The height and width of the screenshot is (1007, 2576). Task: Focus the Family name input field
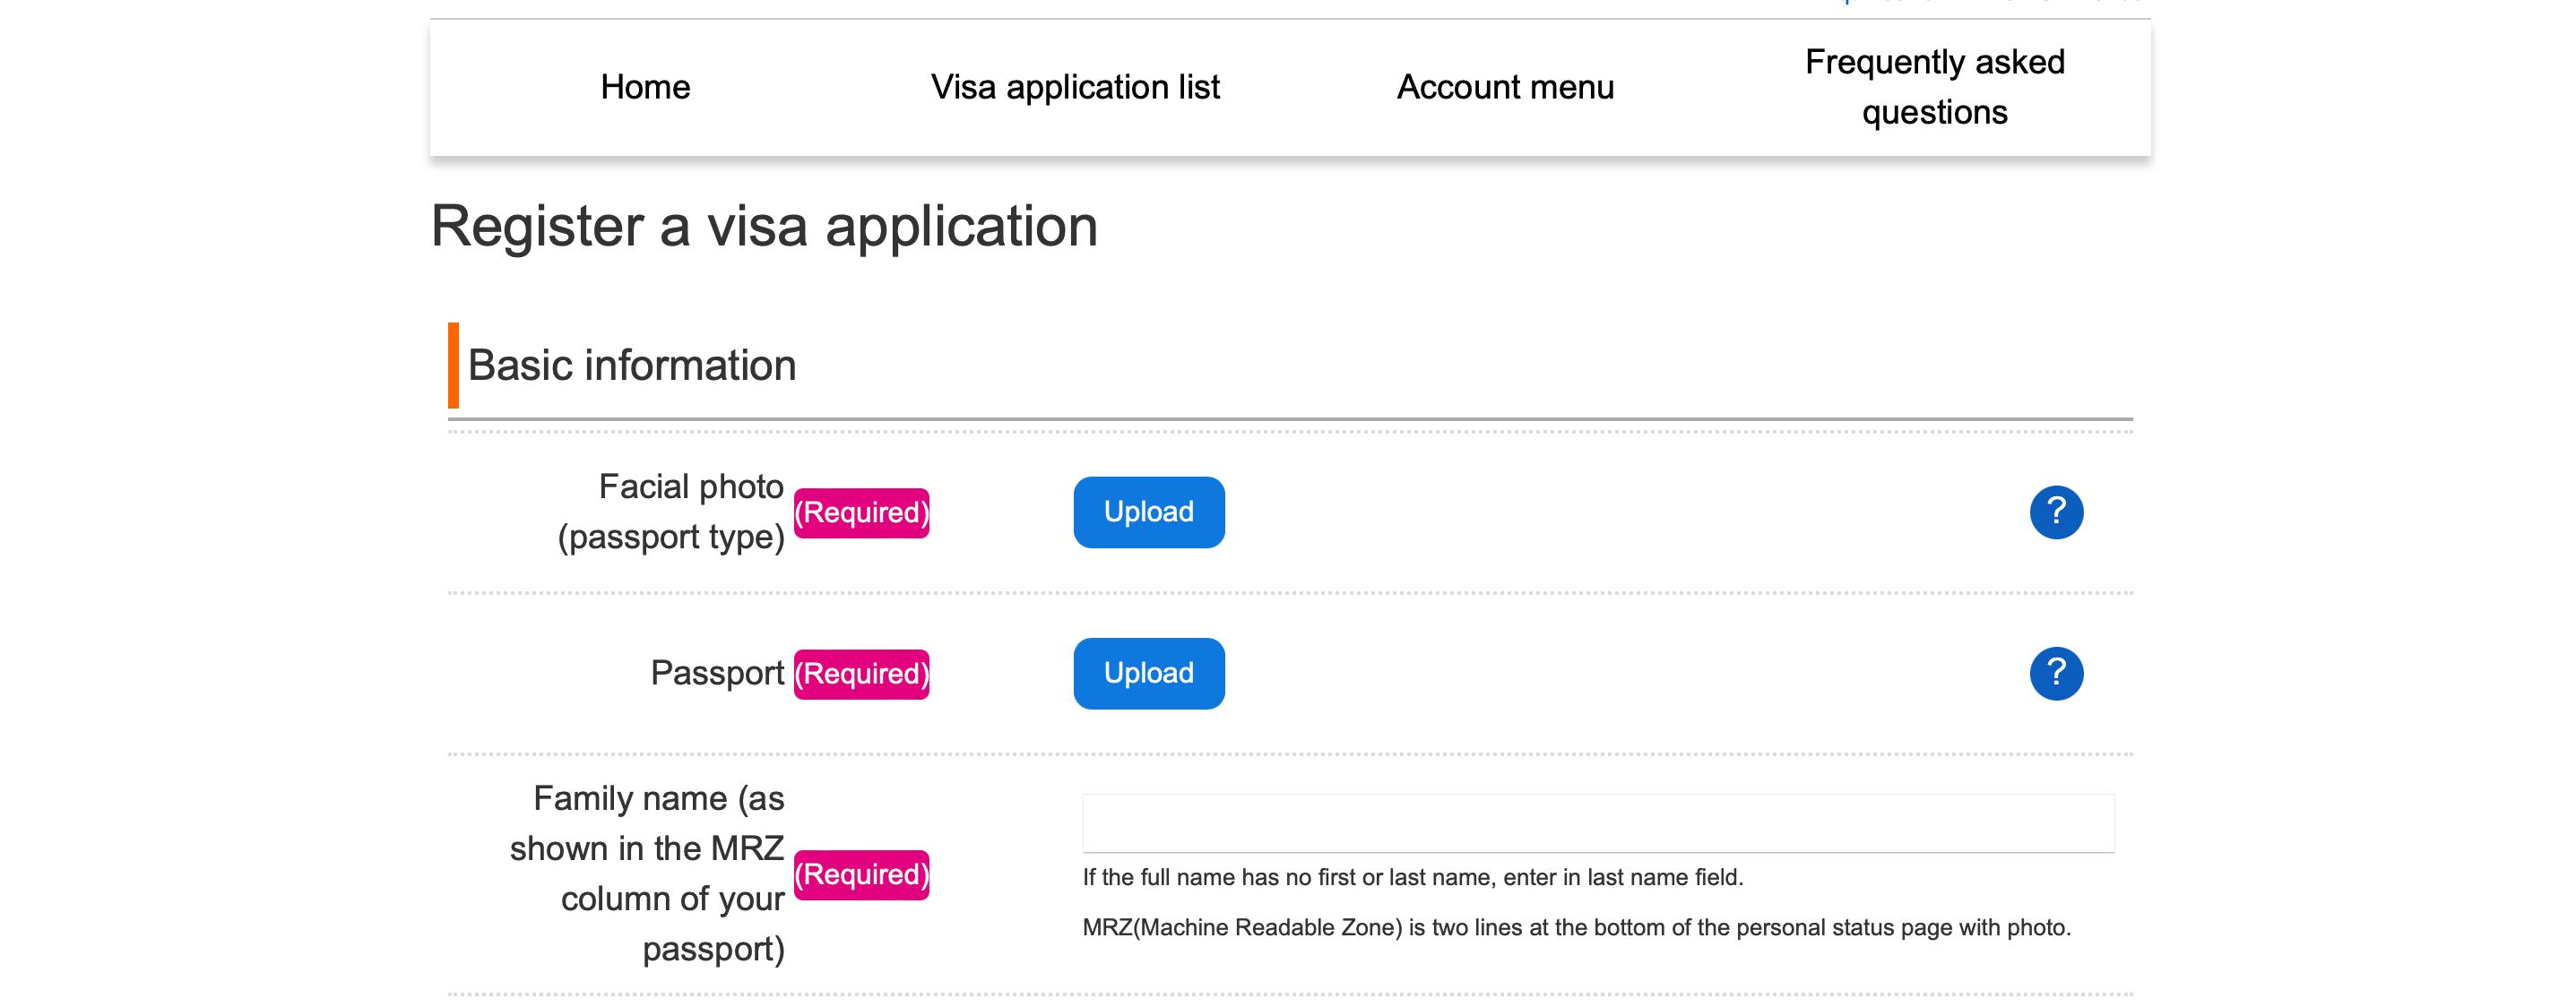tap(1598, 823)
